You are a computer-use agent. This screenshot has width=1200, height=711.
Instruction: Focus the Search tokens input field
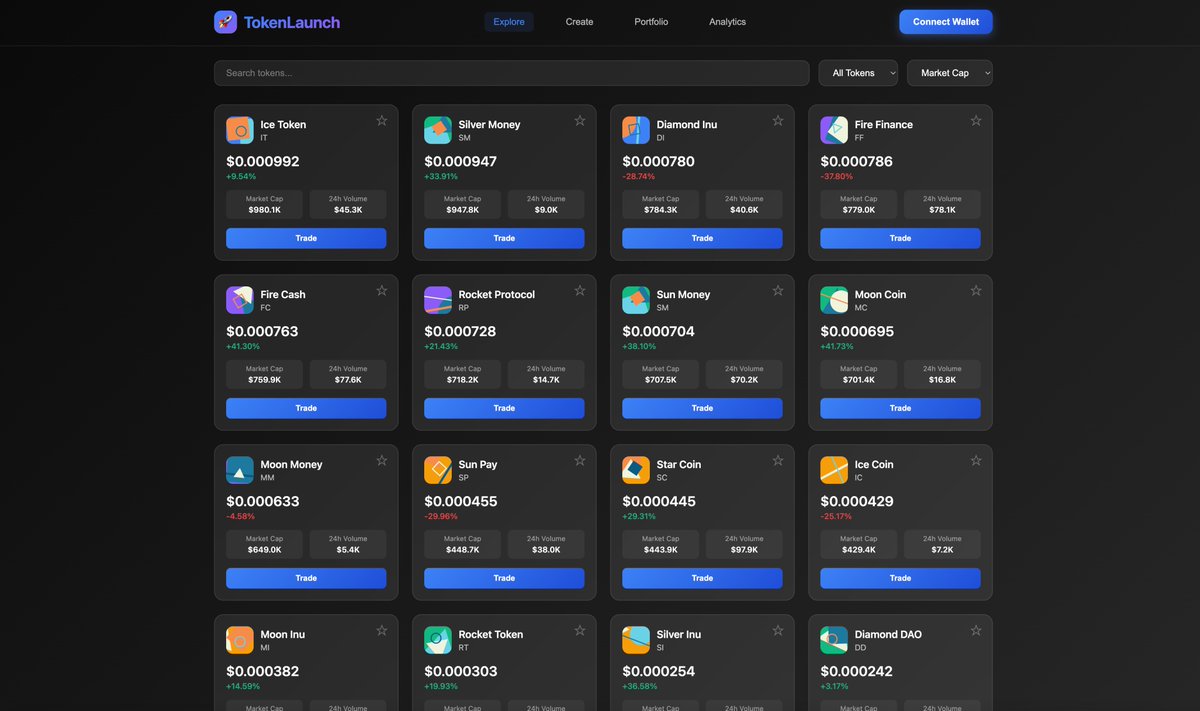pyautogui.click(x=511, y=73)
